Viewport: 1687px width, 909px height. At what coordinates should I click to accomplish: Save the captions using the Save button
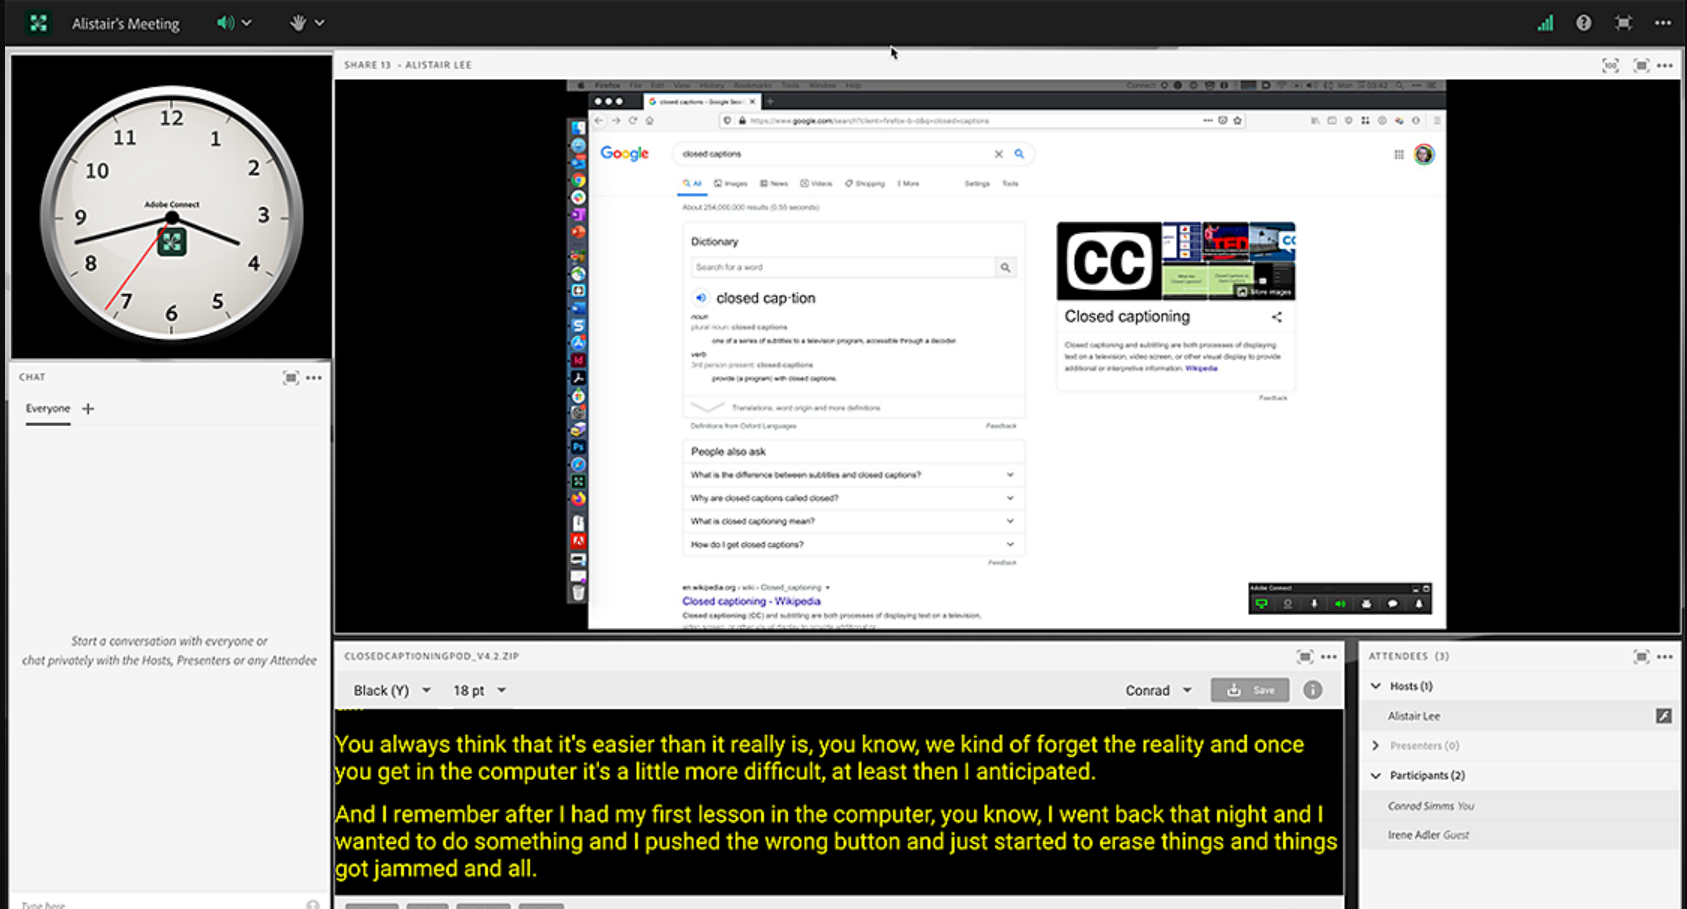point(1249,690)
